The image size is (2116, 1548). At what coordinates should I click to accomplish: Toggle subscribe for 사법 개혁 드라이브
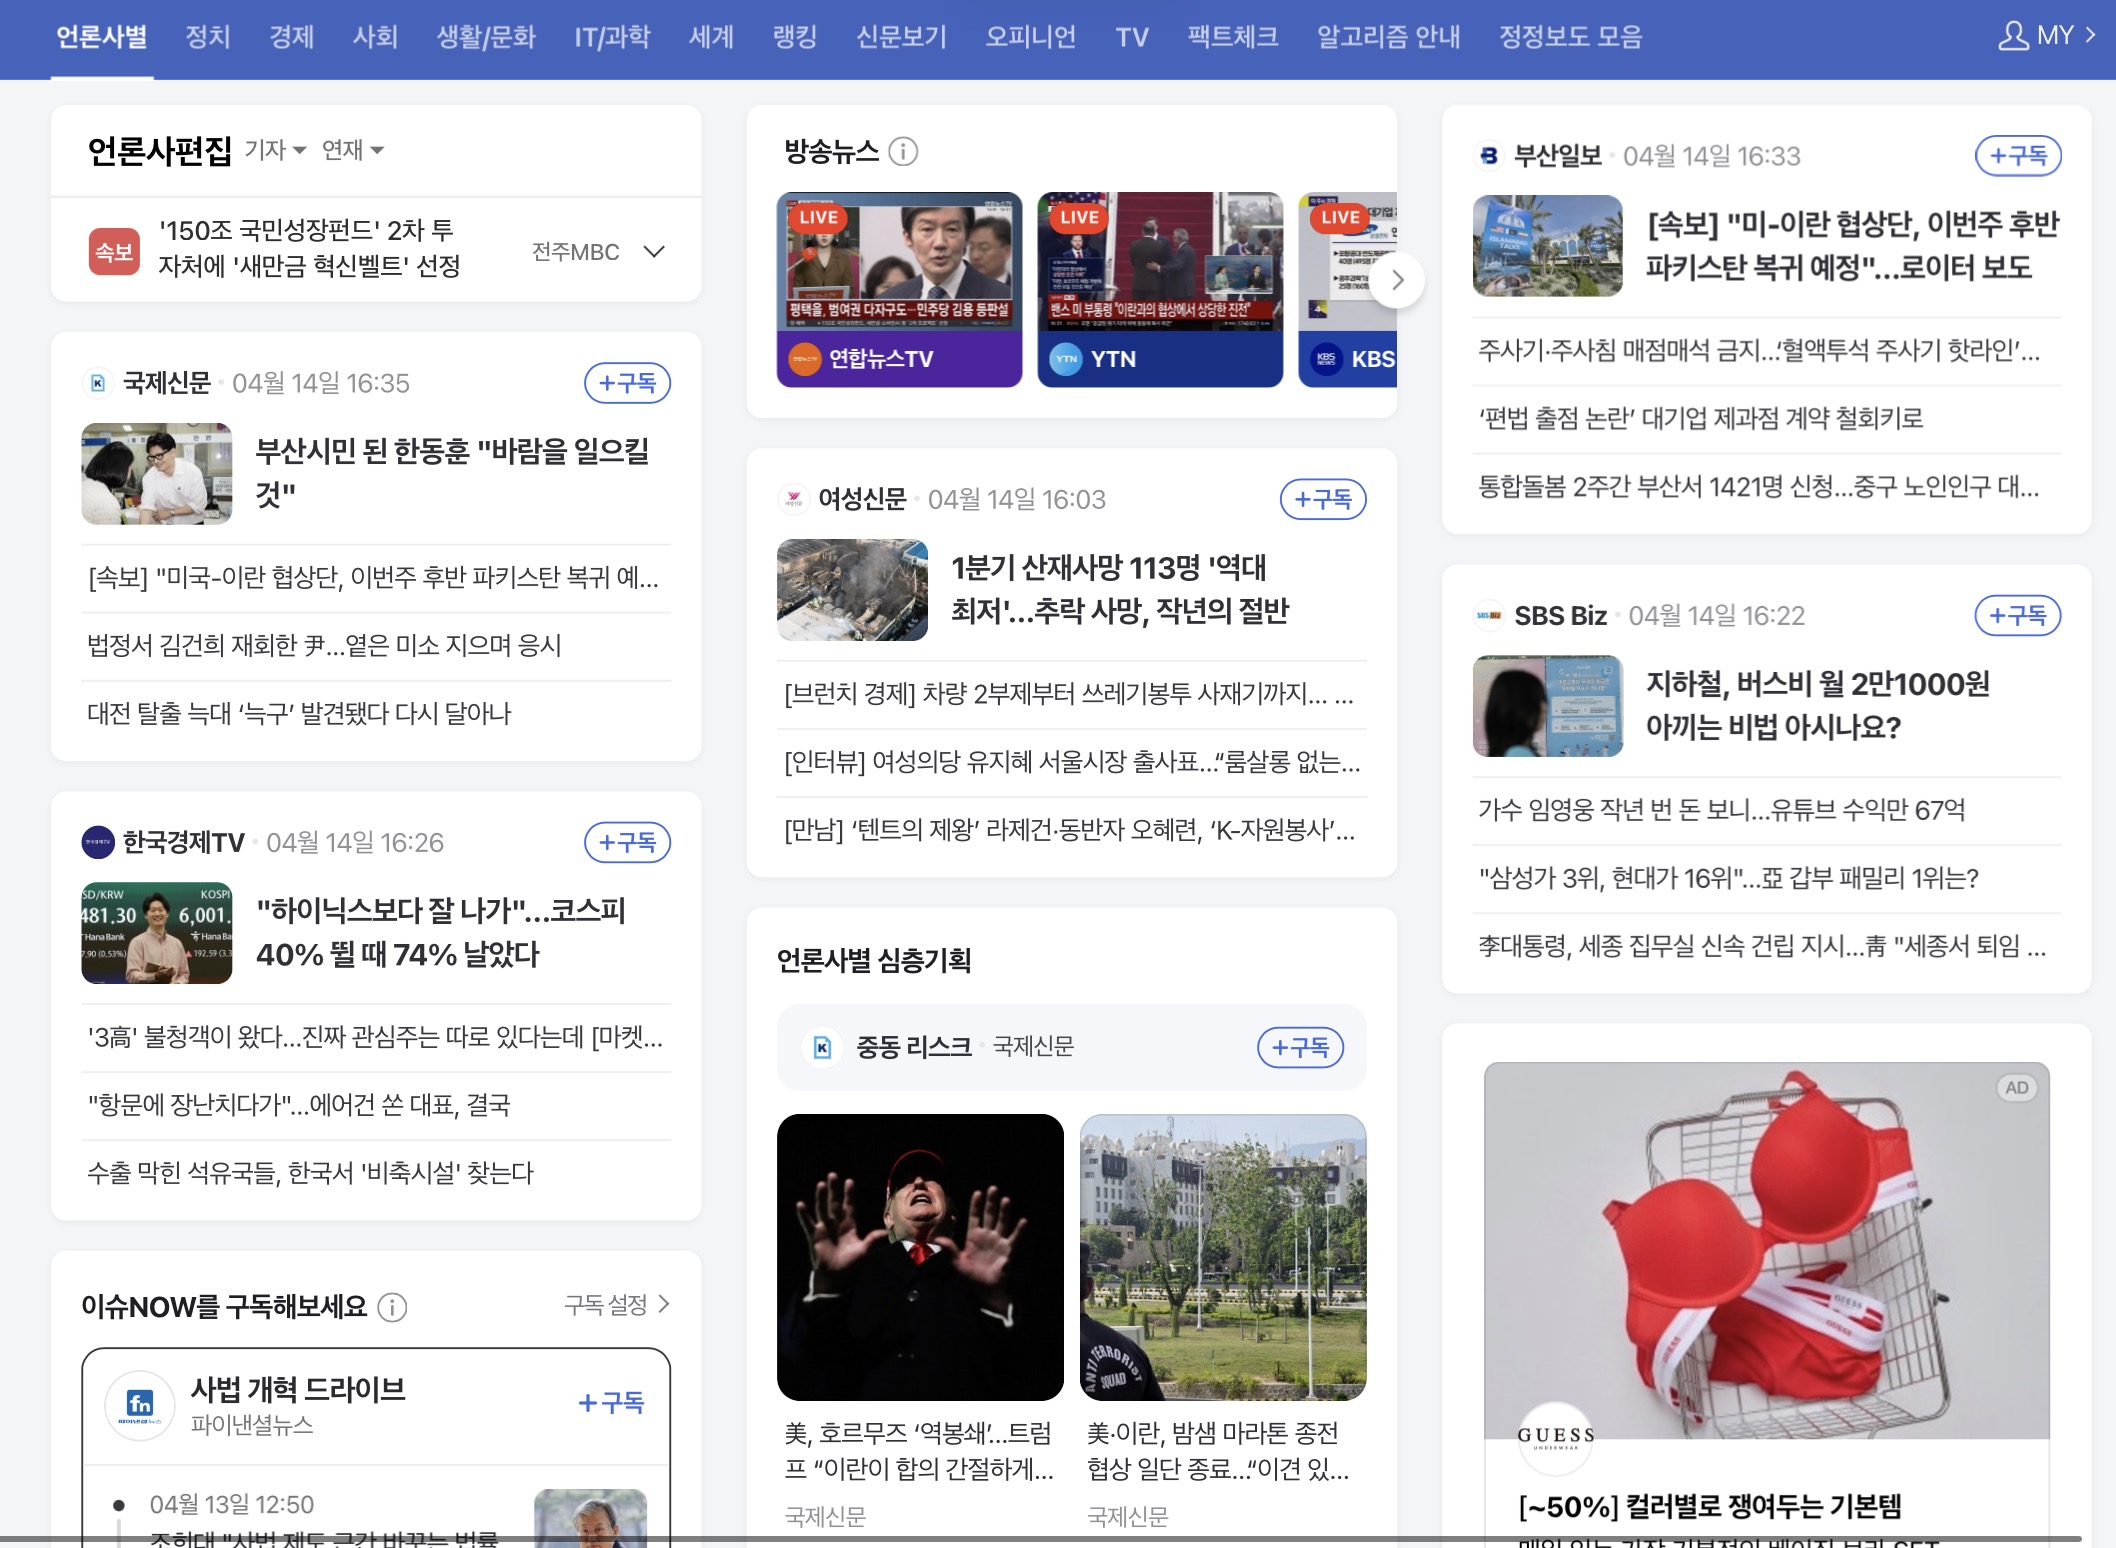click(x=611, y=1403)
